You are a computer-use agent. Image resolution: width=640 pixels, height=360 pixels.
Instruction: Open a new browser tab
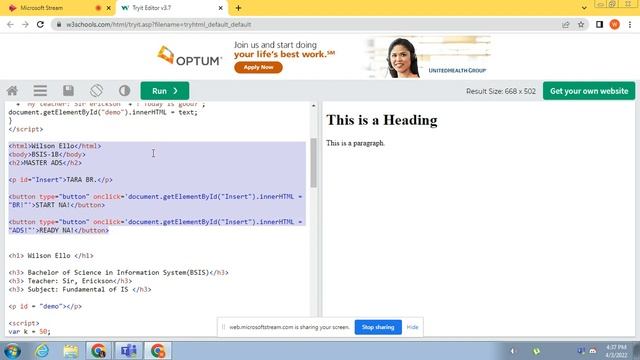238,8
